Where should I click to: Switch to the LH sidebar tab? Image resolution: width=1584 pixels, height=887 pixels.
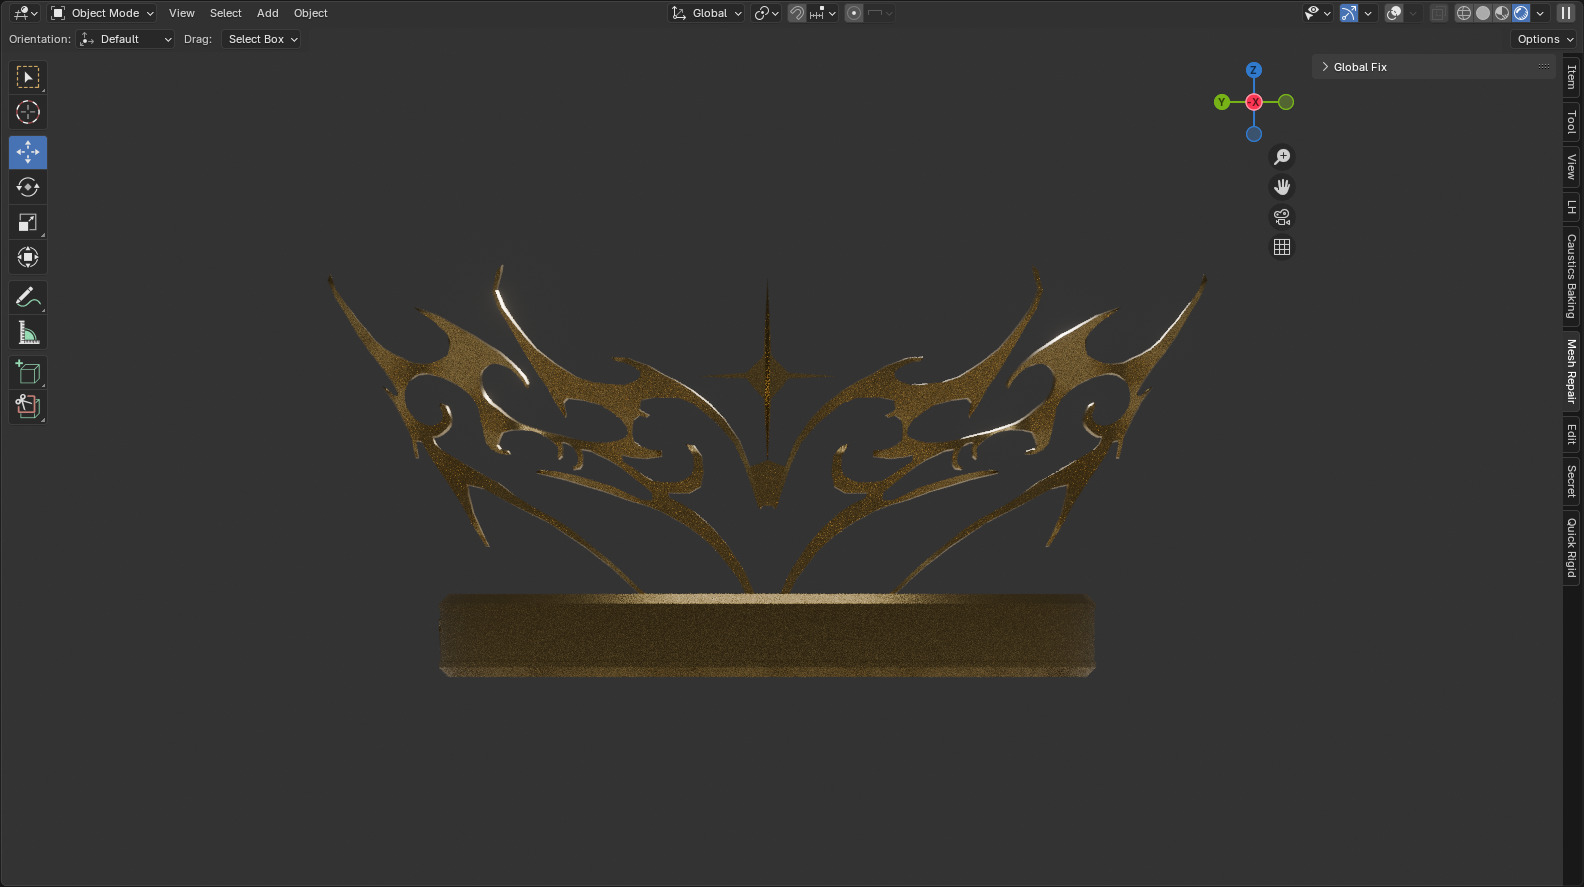tap(1572, 207)
